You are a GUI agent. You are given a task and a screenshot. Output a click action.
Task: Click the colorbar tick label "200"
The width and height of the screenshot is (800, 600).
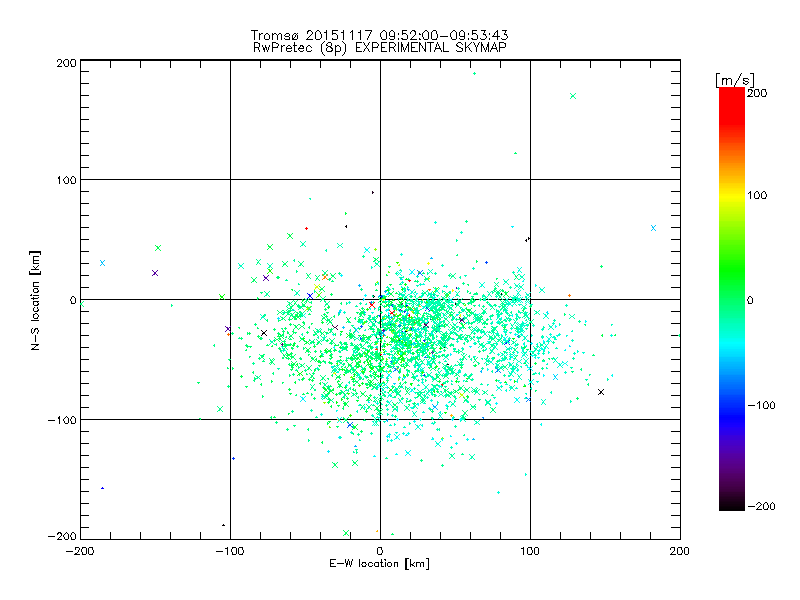click(757, 93)
